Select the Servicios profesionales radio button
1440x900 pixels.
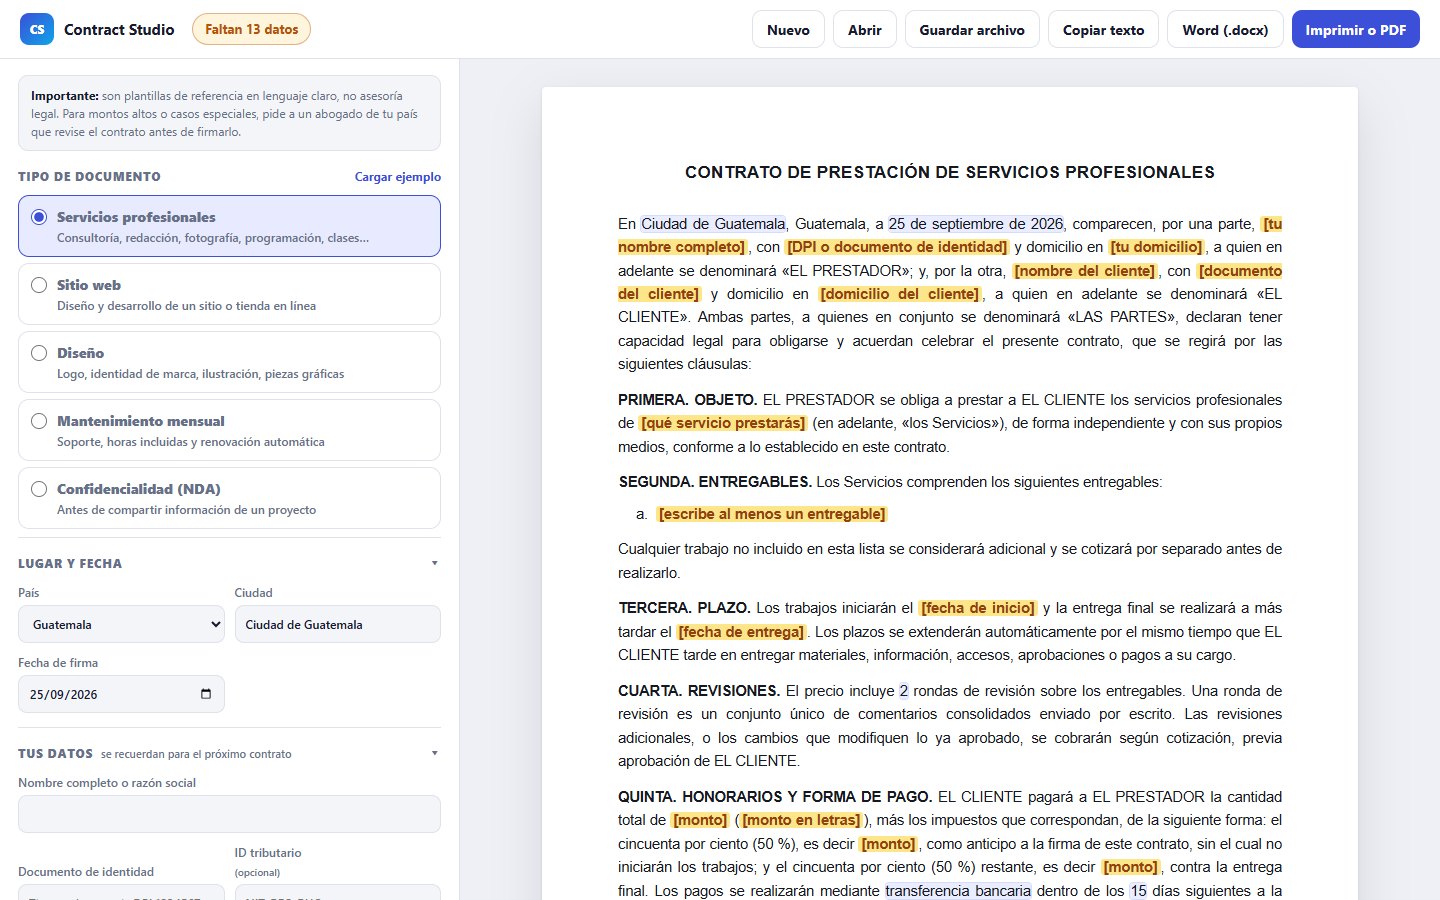[39, 217]
